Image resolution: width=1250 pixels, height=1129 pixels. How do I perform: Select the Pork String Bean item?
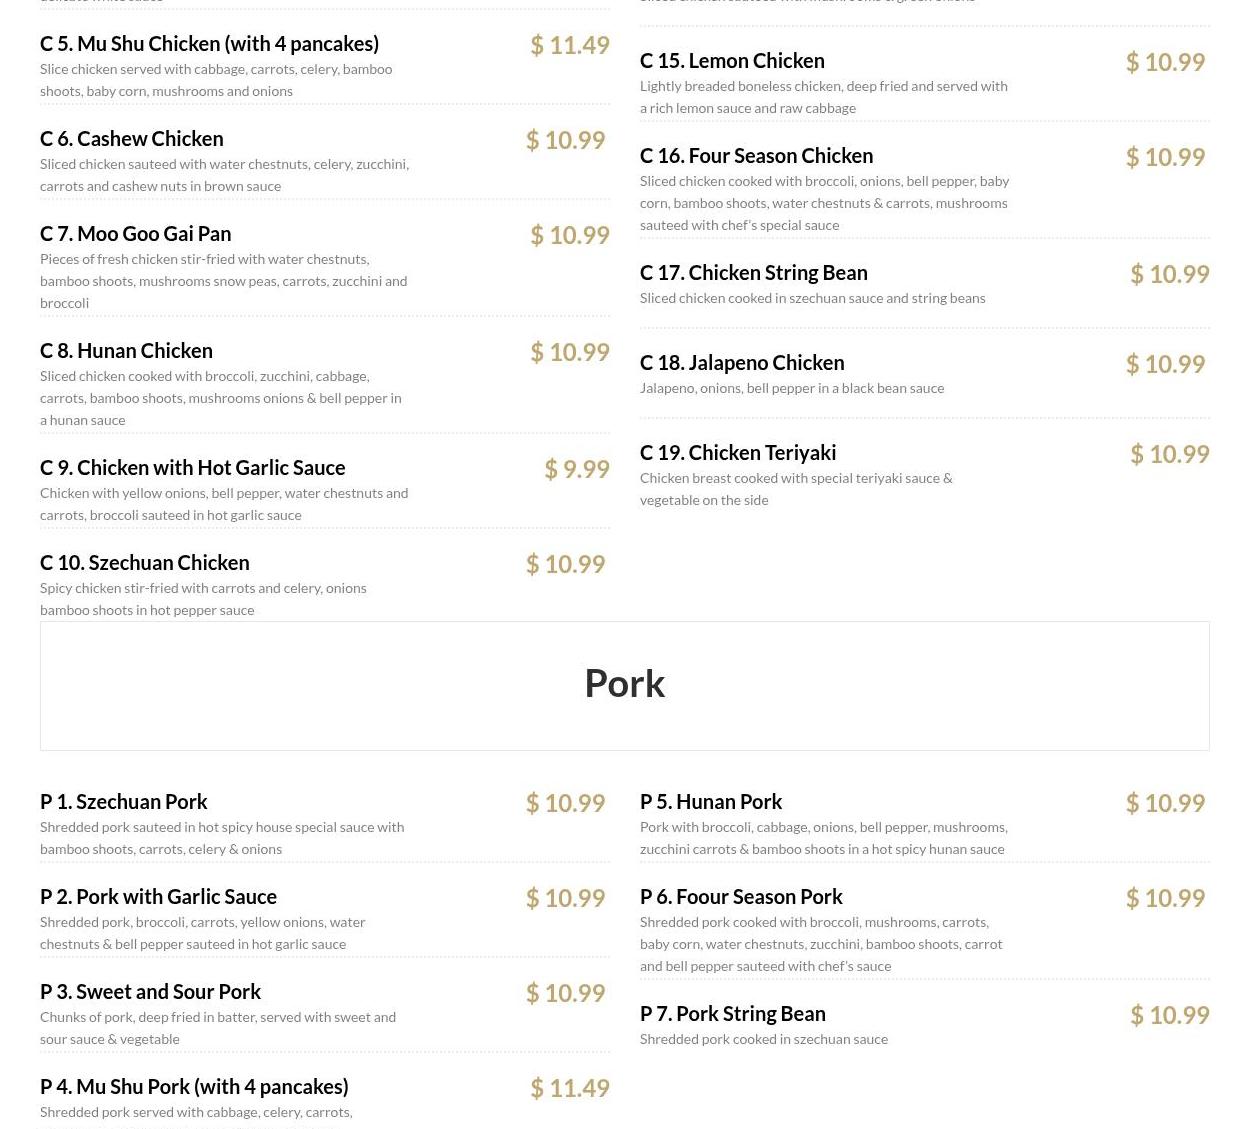click(x=733, y=1013)
